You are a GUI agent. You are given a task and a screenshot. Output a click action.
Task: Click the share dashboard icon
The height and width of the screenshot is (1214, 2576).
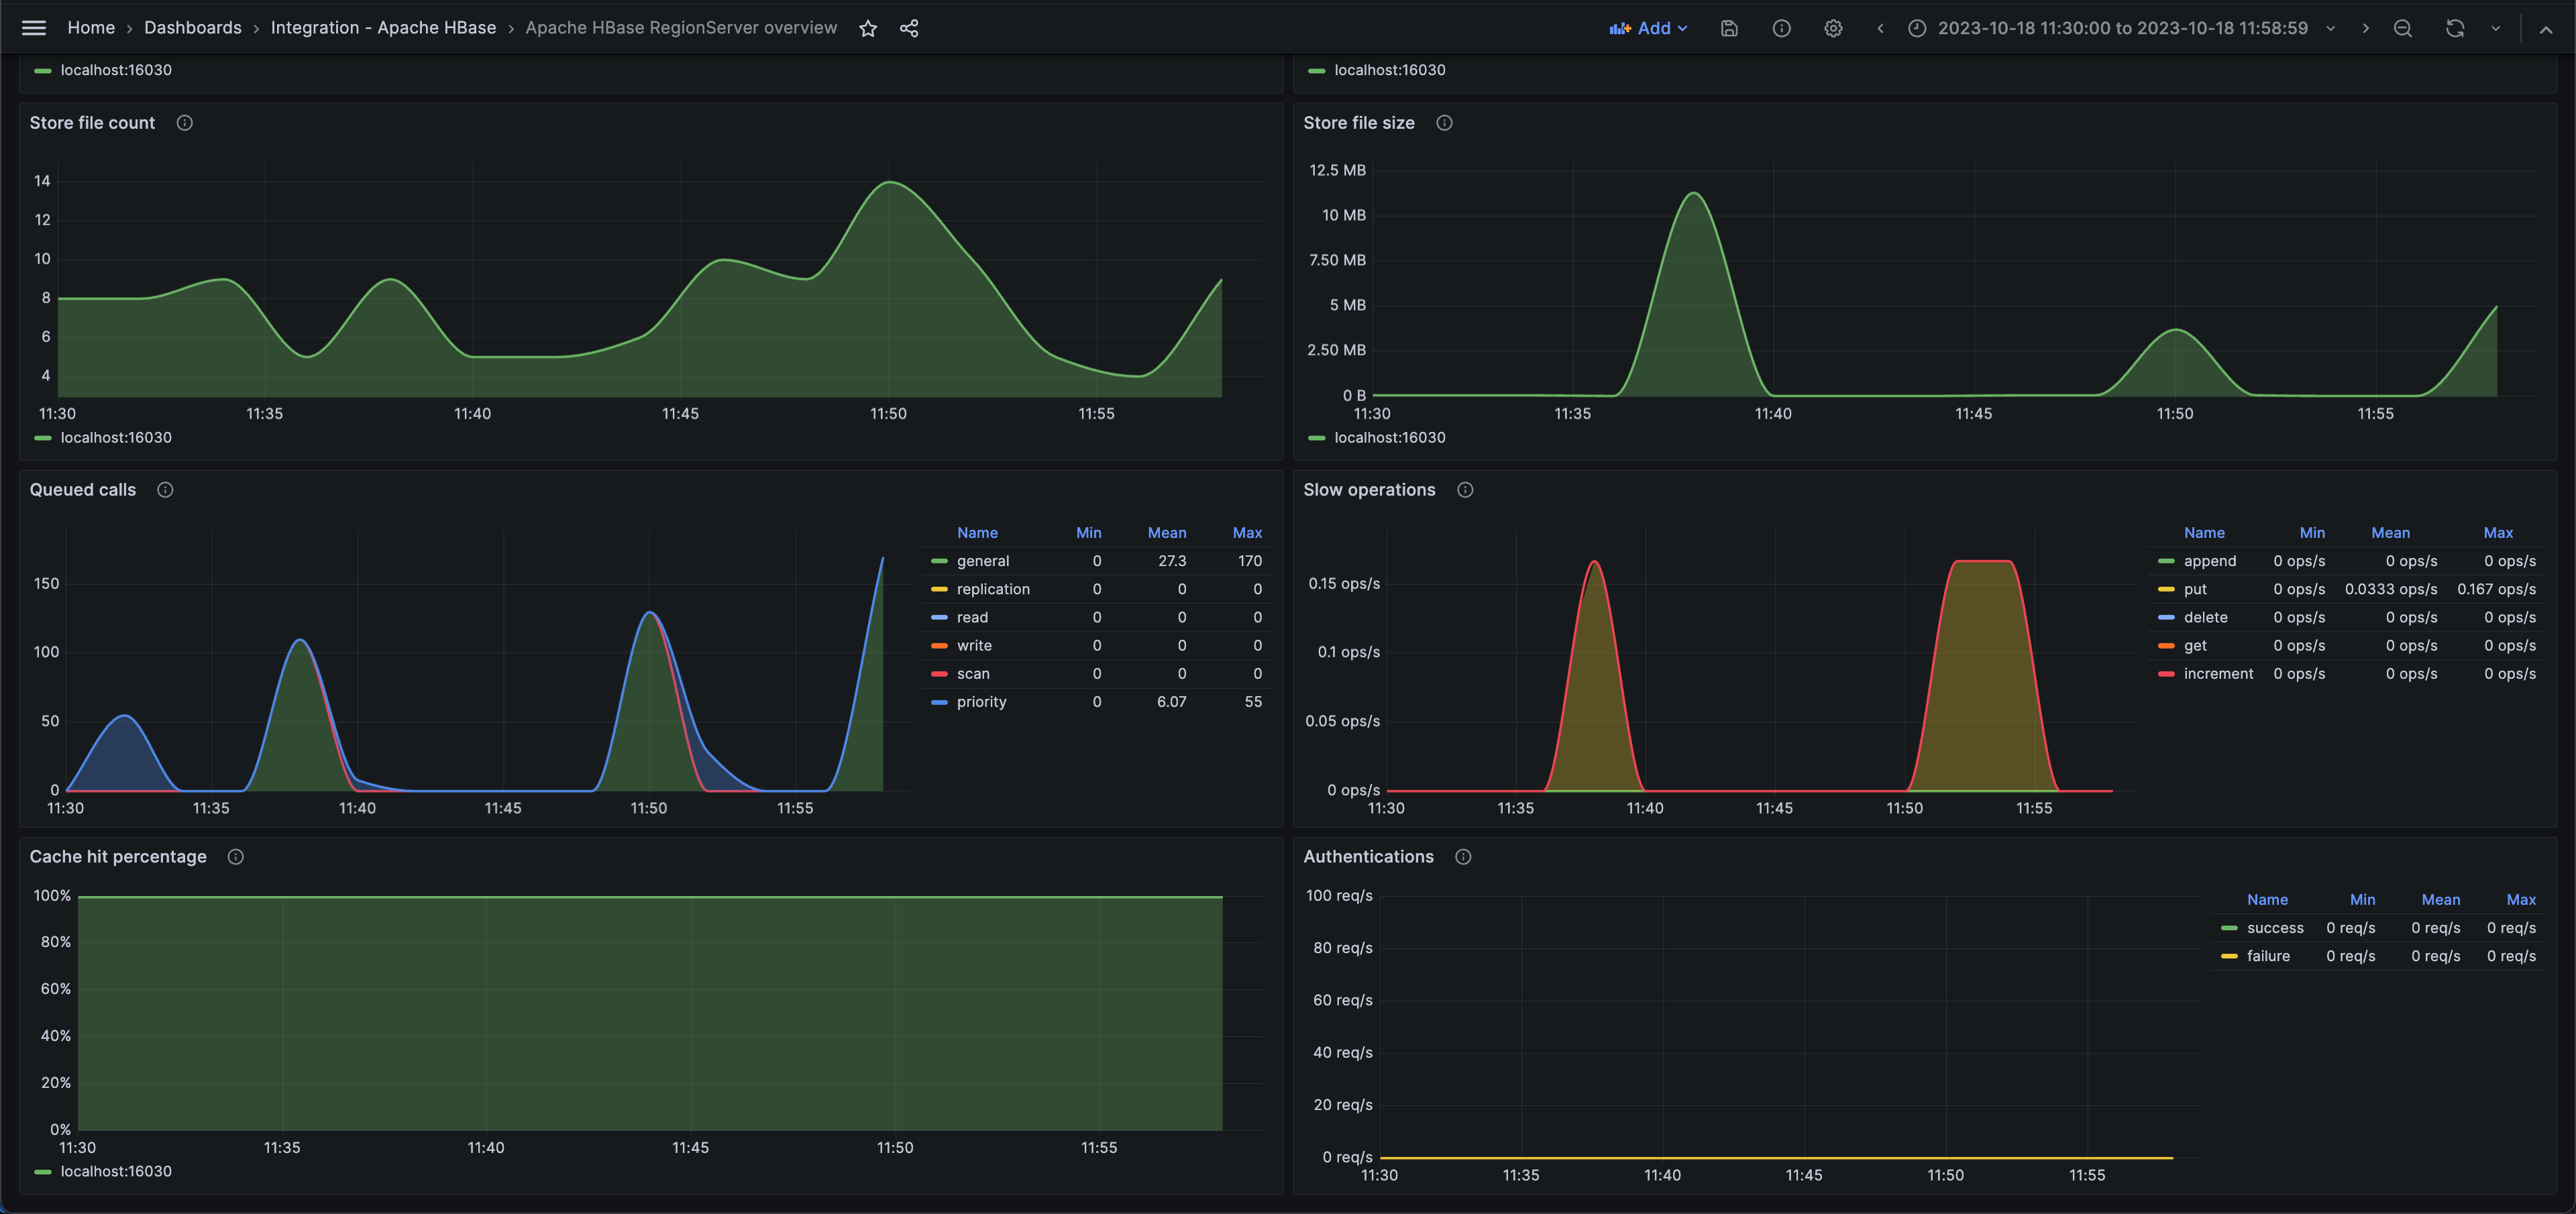[x=908, y=28]
